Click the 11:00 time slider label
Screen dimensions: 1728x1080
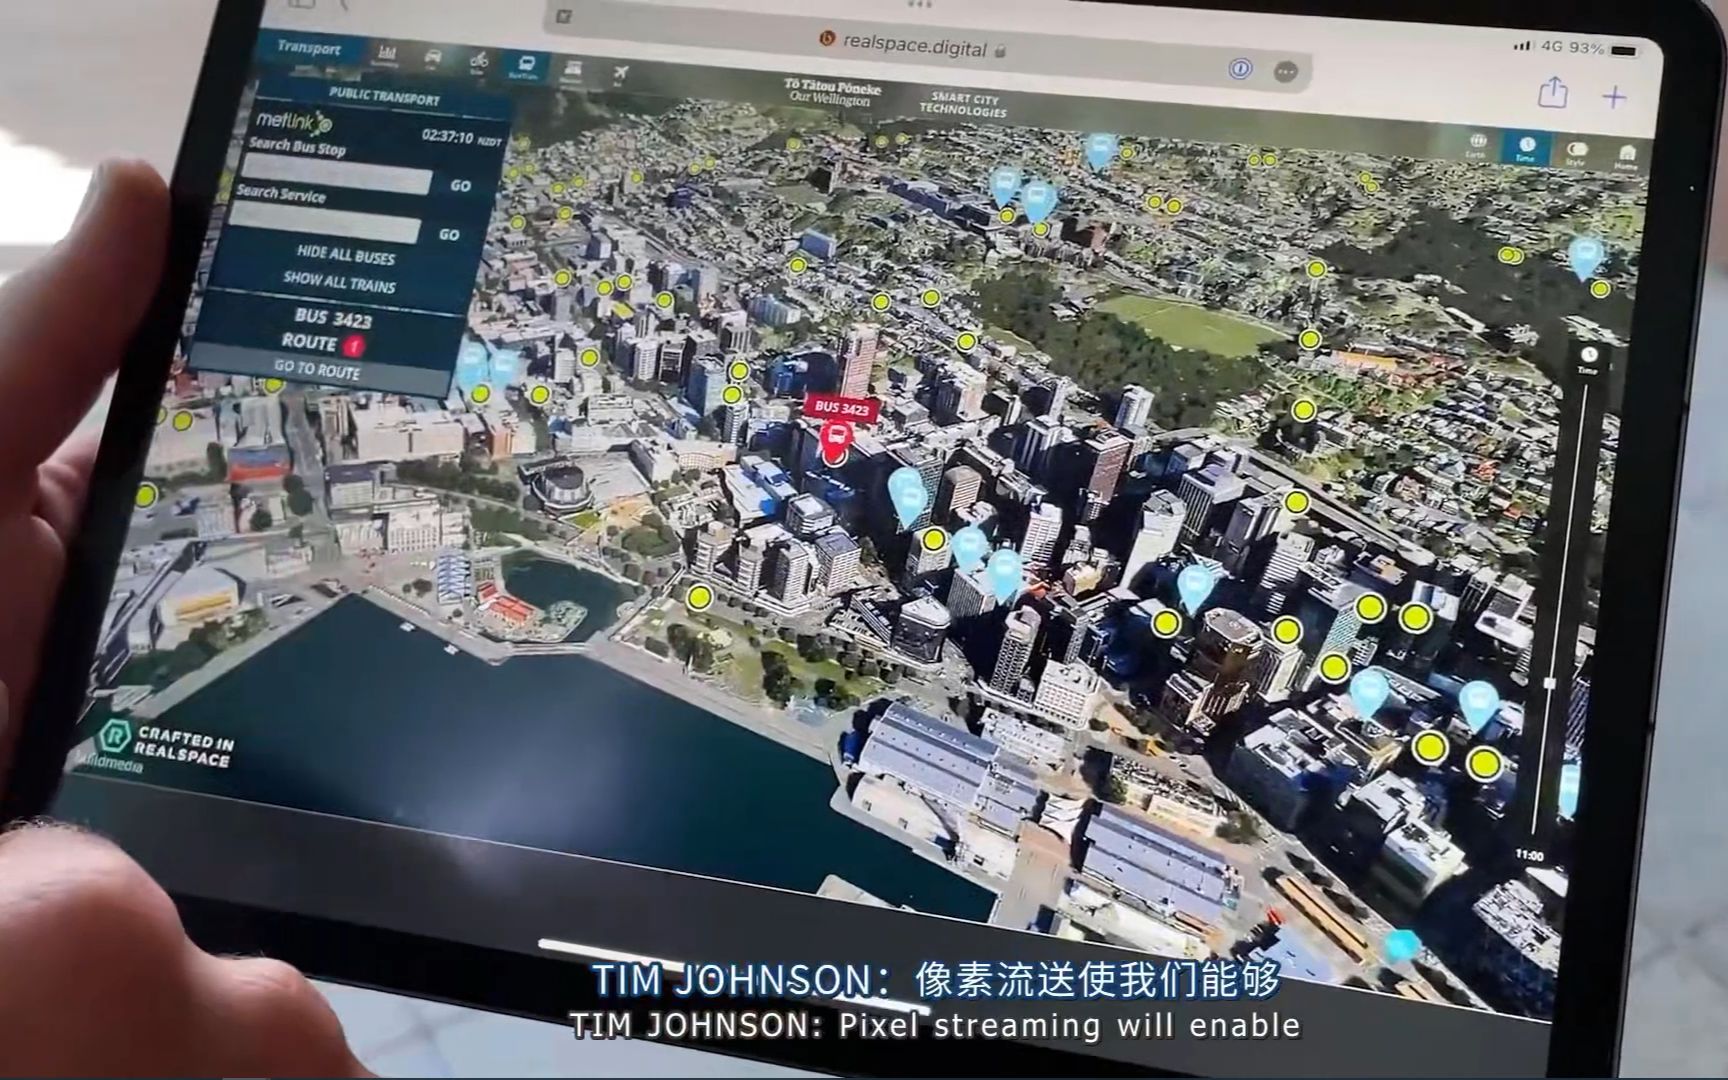(1529, 855)
